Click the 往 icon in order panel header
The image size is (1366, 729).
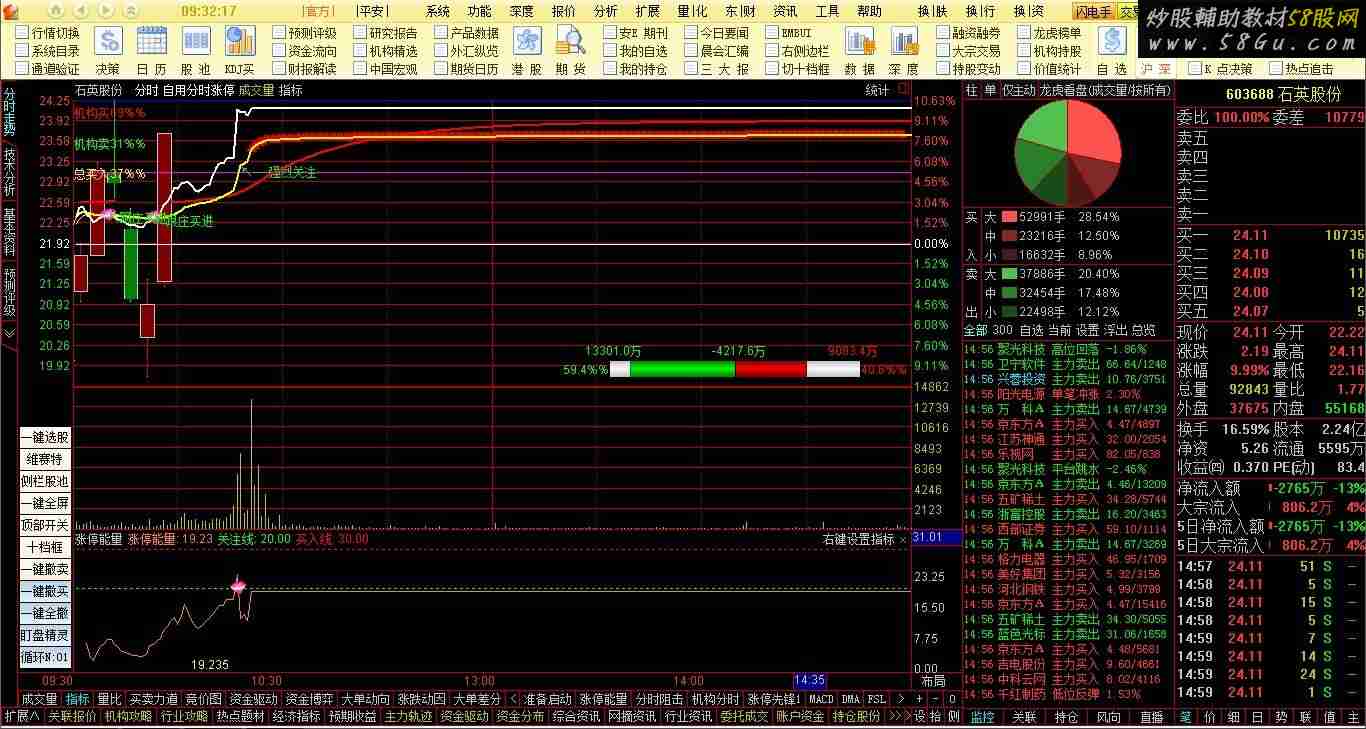pyautogui.click(x=972, y=90)
